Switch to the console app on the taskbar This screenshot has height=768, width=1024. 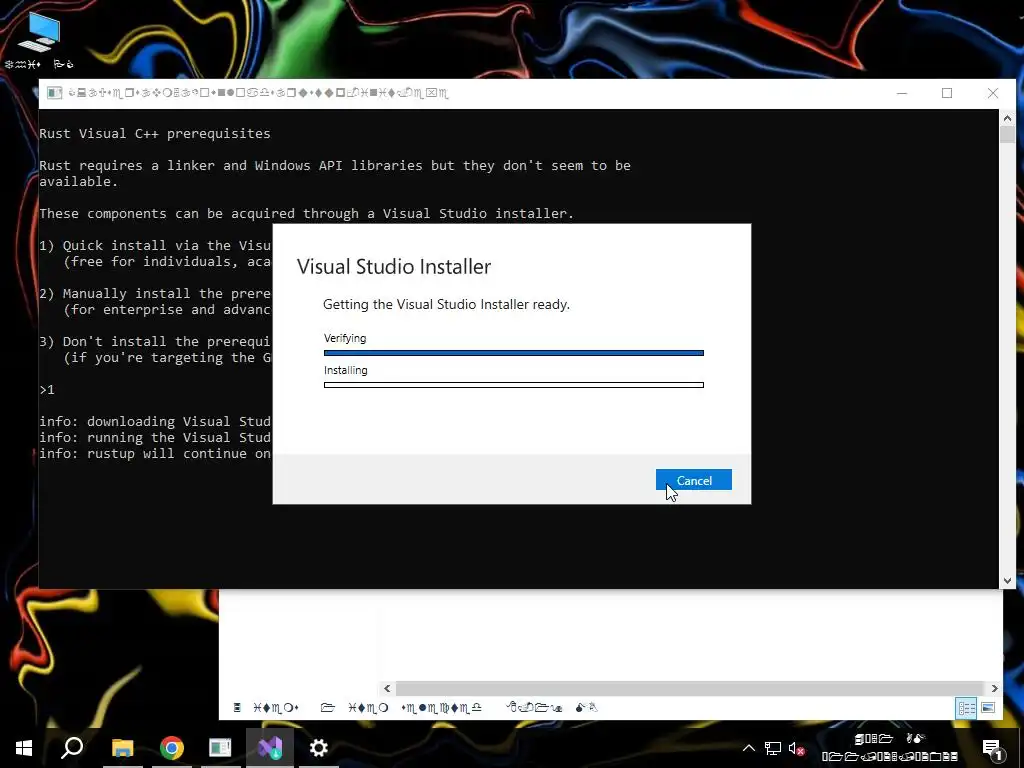pos(220,748)
